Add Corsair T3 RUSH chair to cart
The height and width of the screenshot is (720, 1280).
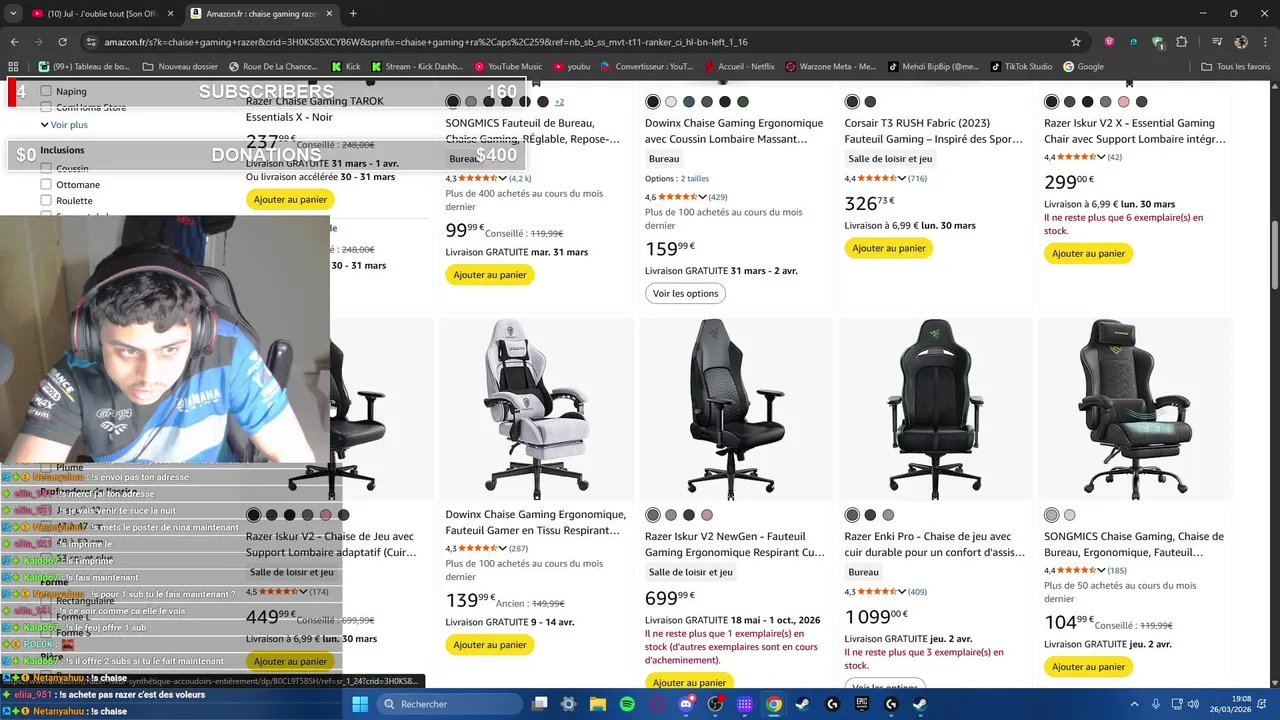click(889, 248)
